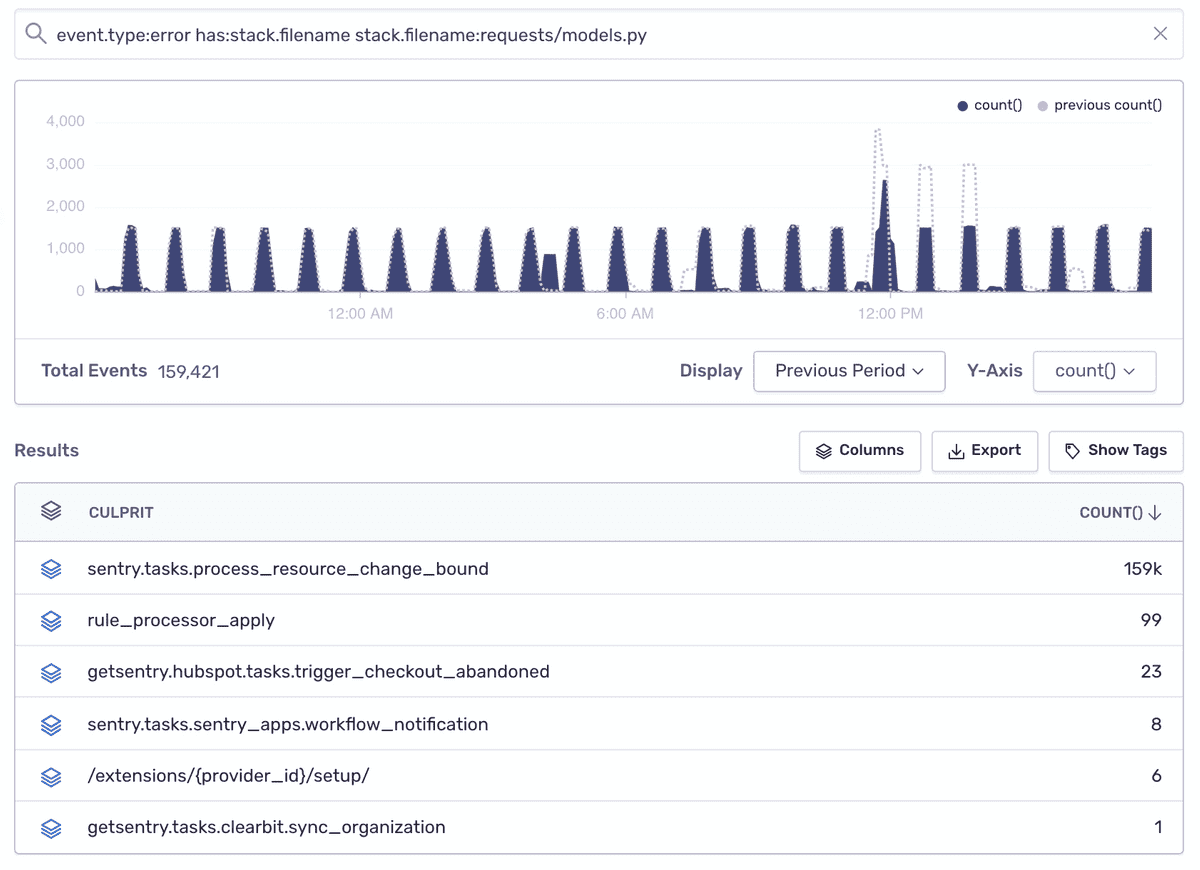Click the Export button

pyautogui.click(x=985, y=451)
